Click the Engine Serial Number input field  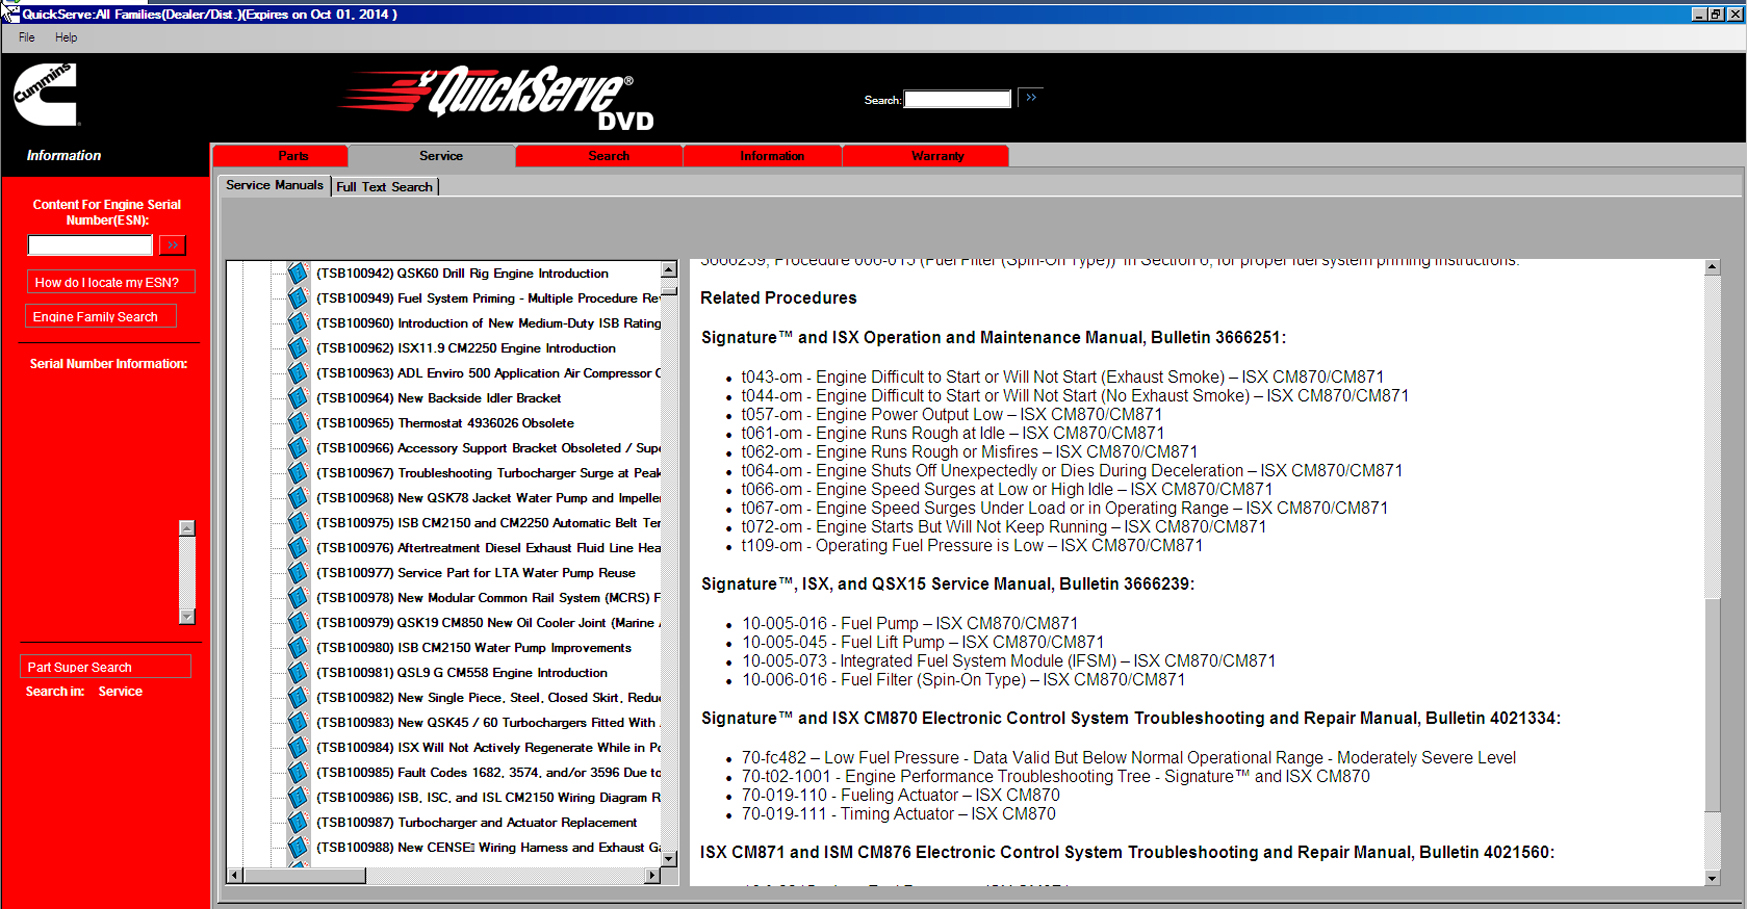pyautogui.click(x=90, y=245)
